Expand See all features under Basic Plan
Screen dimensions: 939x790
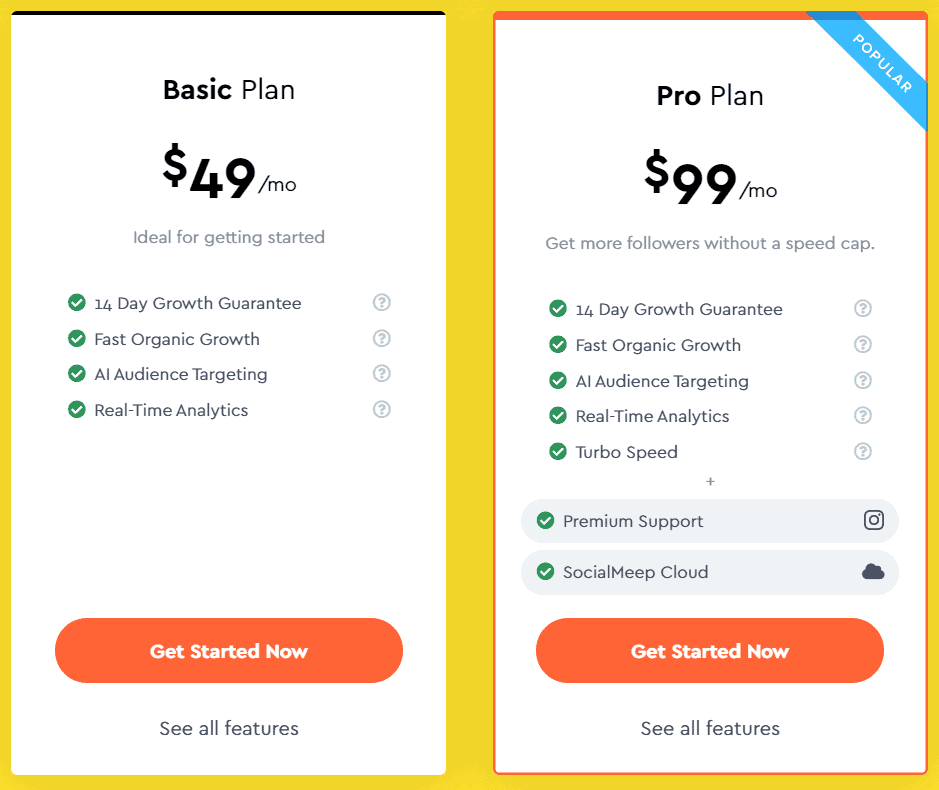tap(229, 728)
